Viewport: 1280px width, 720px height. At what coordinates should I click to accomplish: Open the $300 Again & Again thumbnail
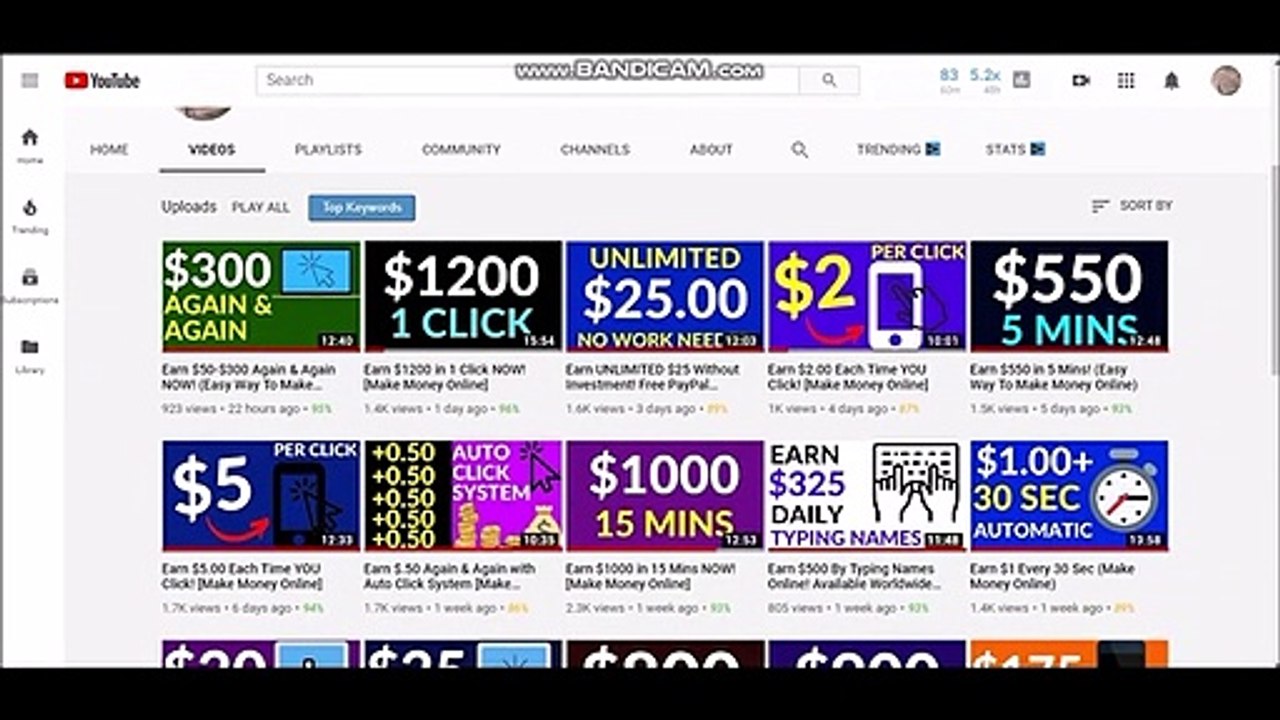pos(261,296)
